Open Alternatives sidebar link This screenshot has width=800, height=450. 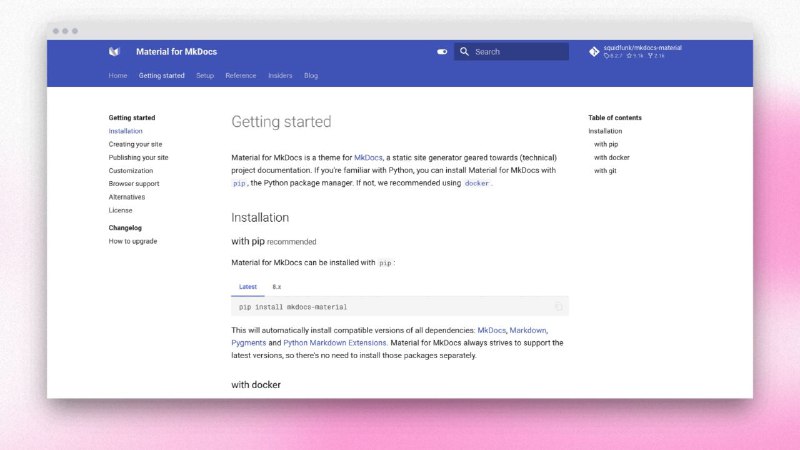127,197
